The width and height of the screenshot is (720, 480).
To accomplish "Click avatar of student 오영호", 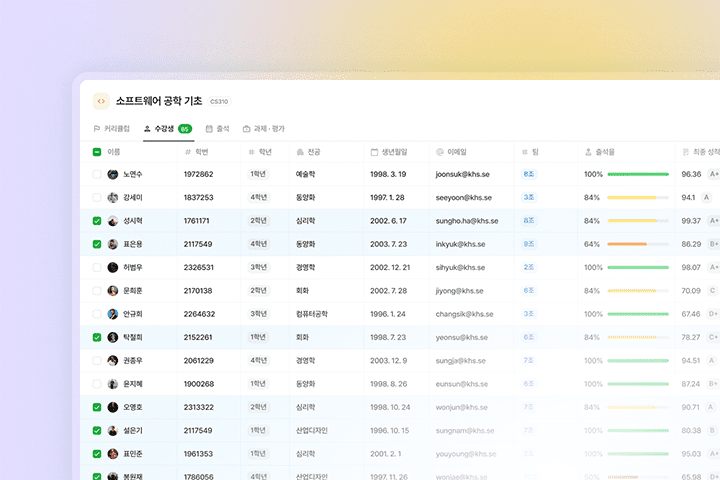I will [x=112, y=407].
